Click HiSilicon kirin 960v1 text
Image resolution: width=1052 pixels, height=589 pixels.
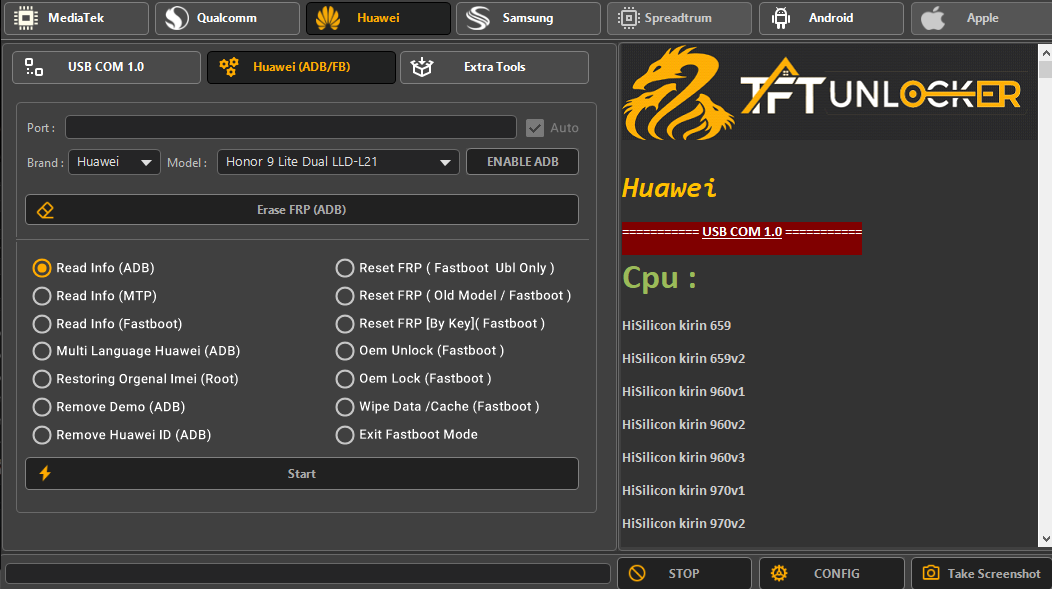[x=684, y=391]
